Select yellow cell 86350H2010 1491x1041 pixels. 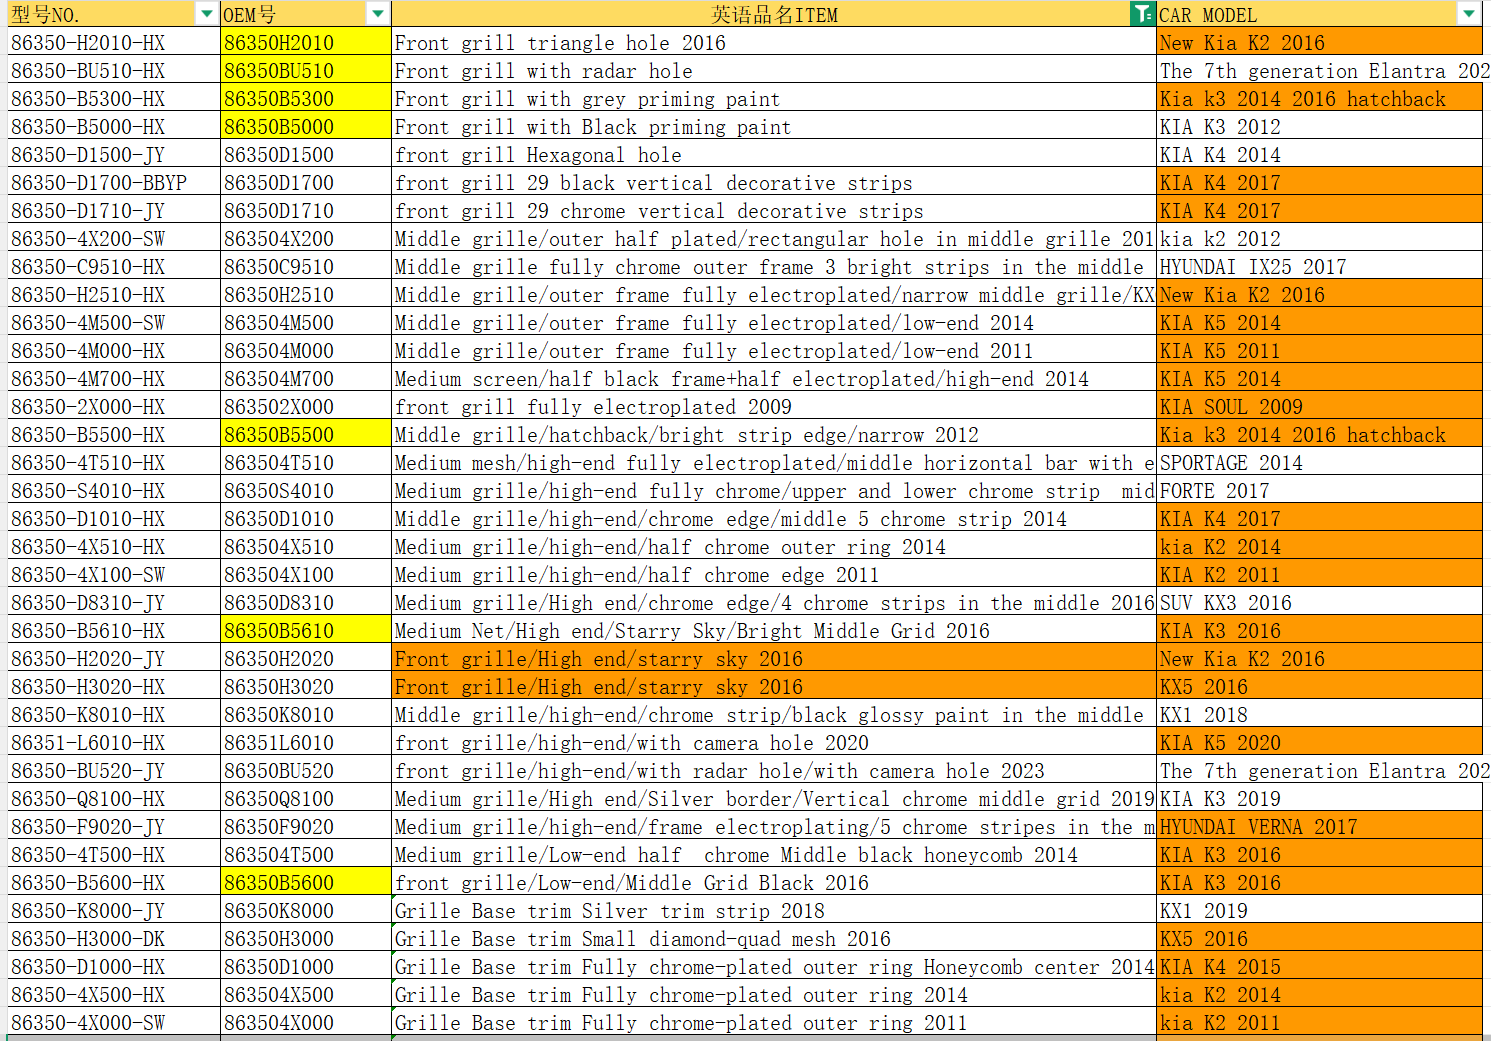click(305, 43)
